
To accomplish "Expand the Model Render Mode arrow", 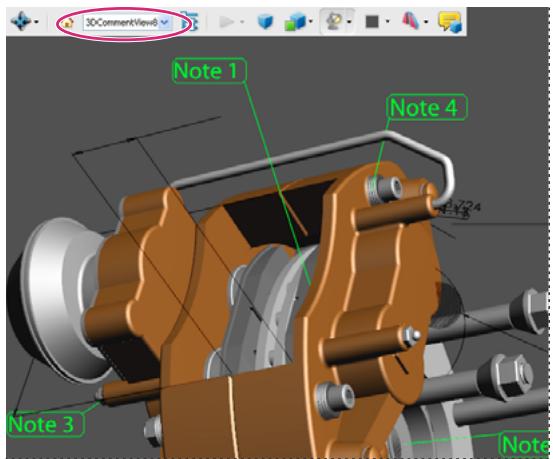I will (311, 22).
